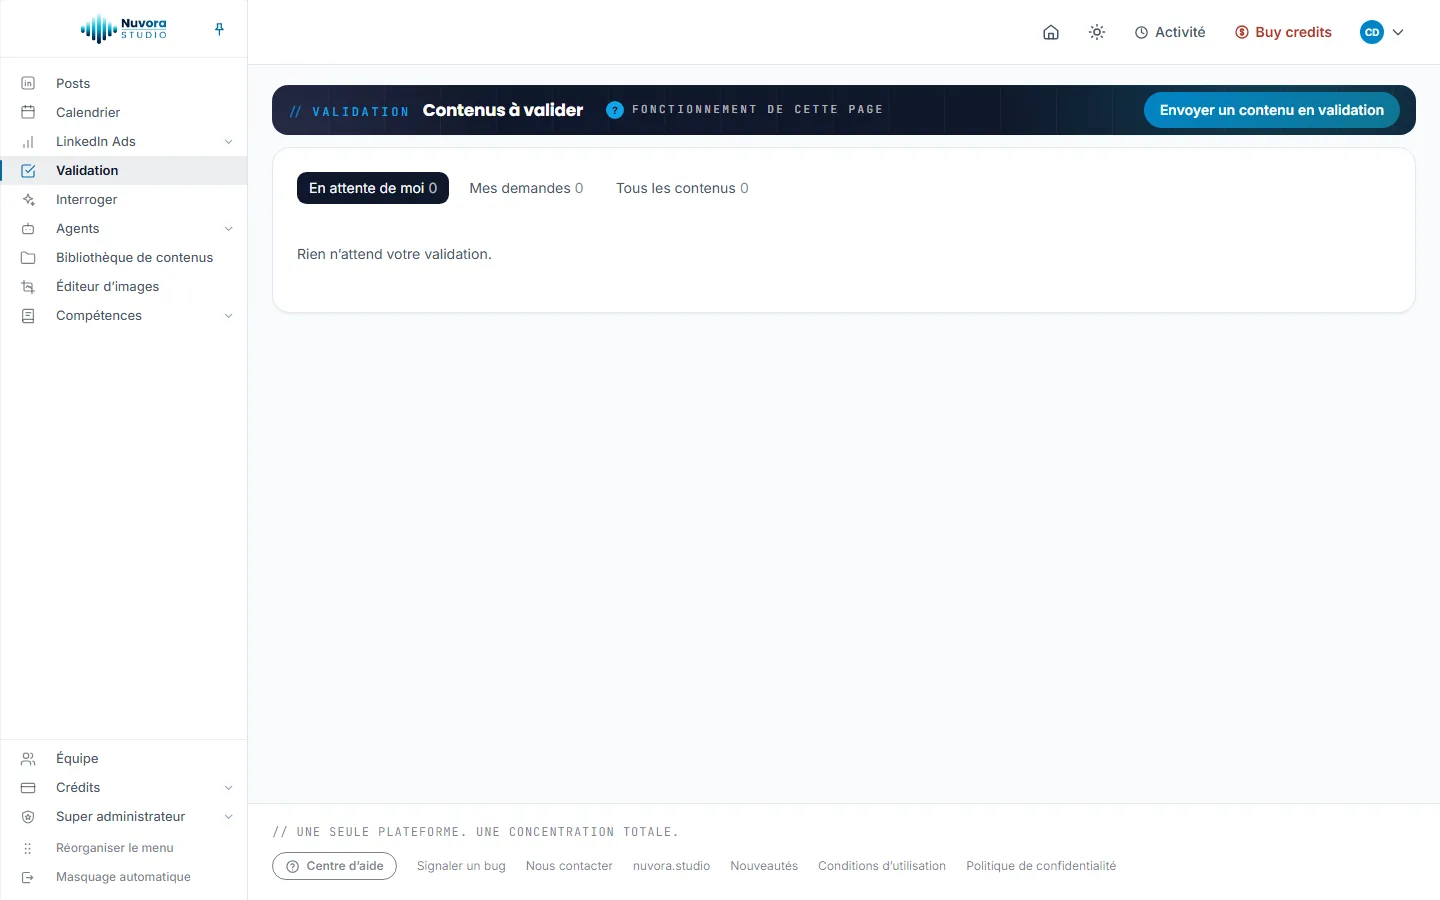
Task: Click Nouveautés footer link
Action: (764, 866)
